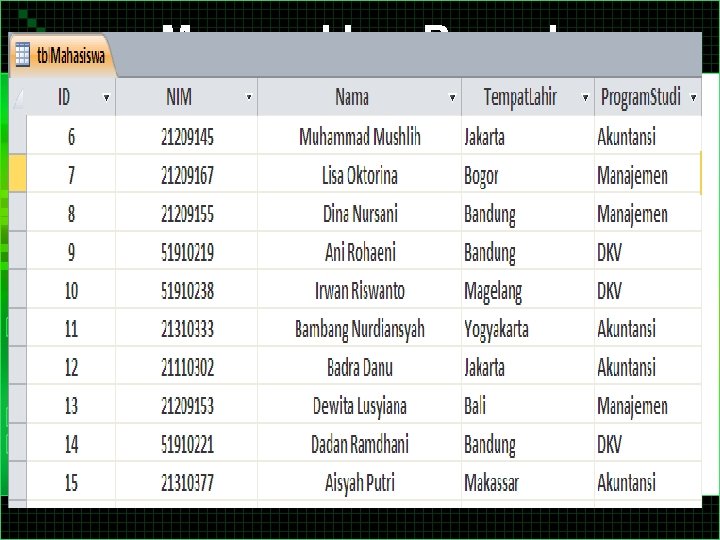
Task: Click the name cell Ani Rohaeni
Action: point(360,252)
